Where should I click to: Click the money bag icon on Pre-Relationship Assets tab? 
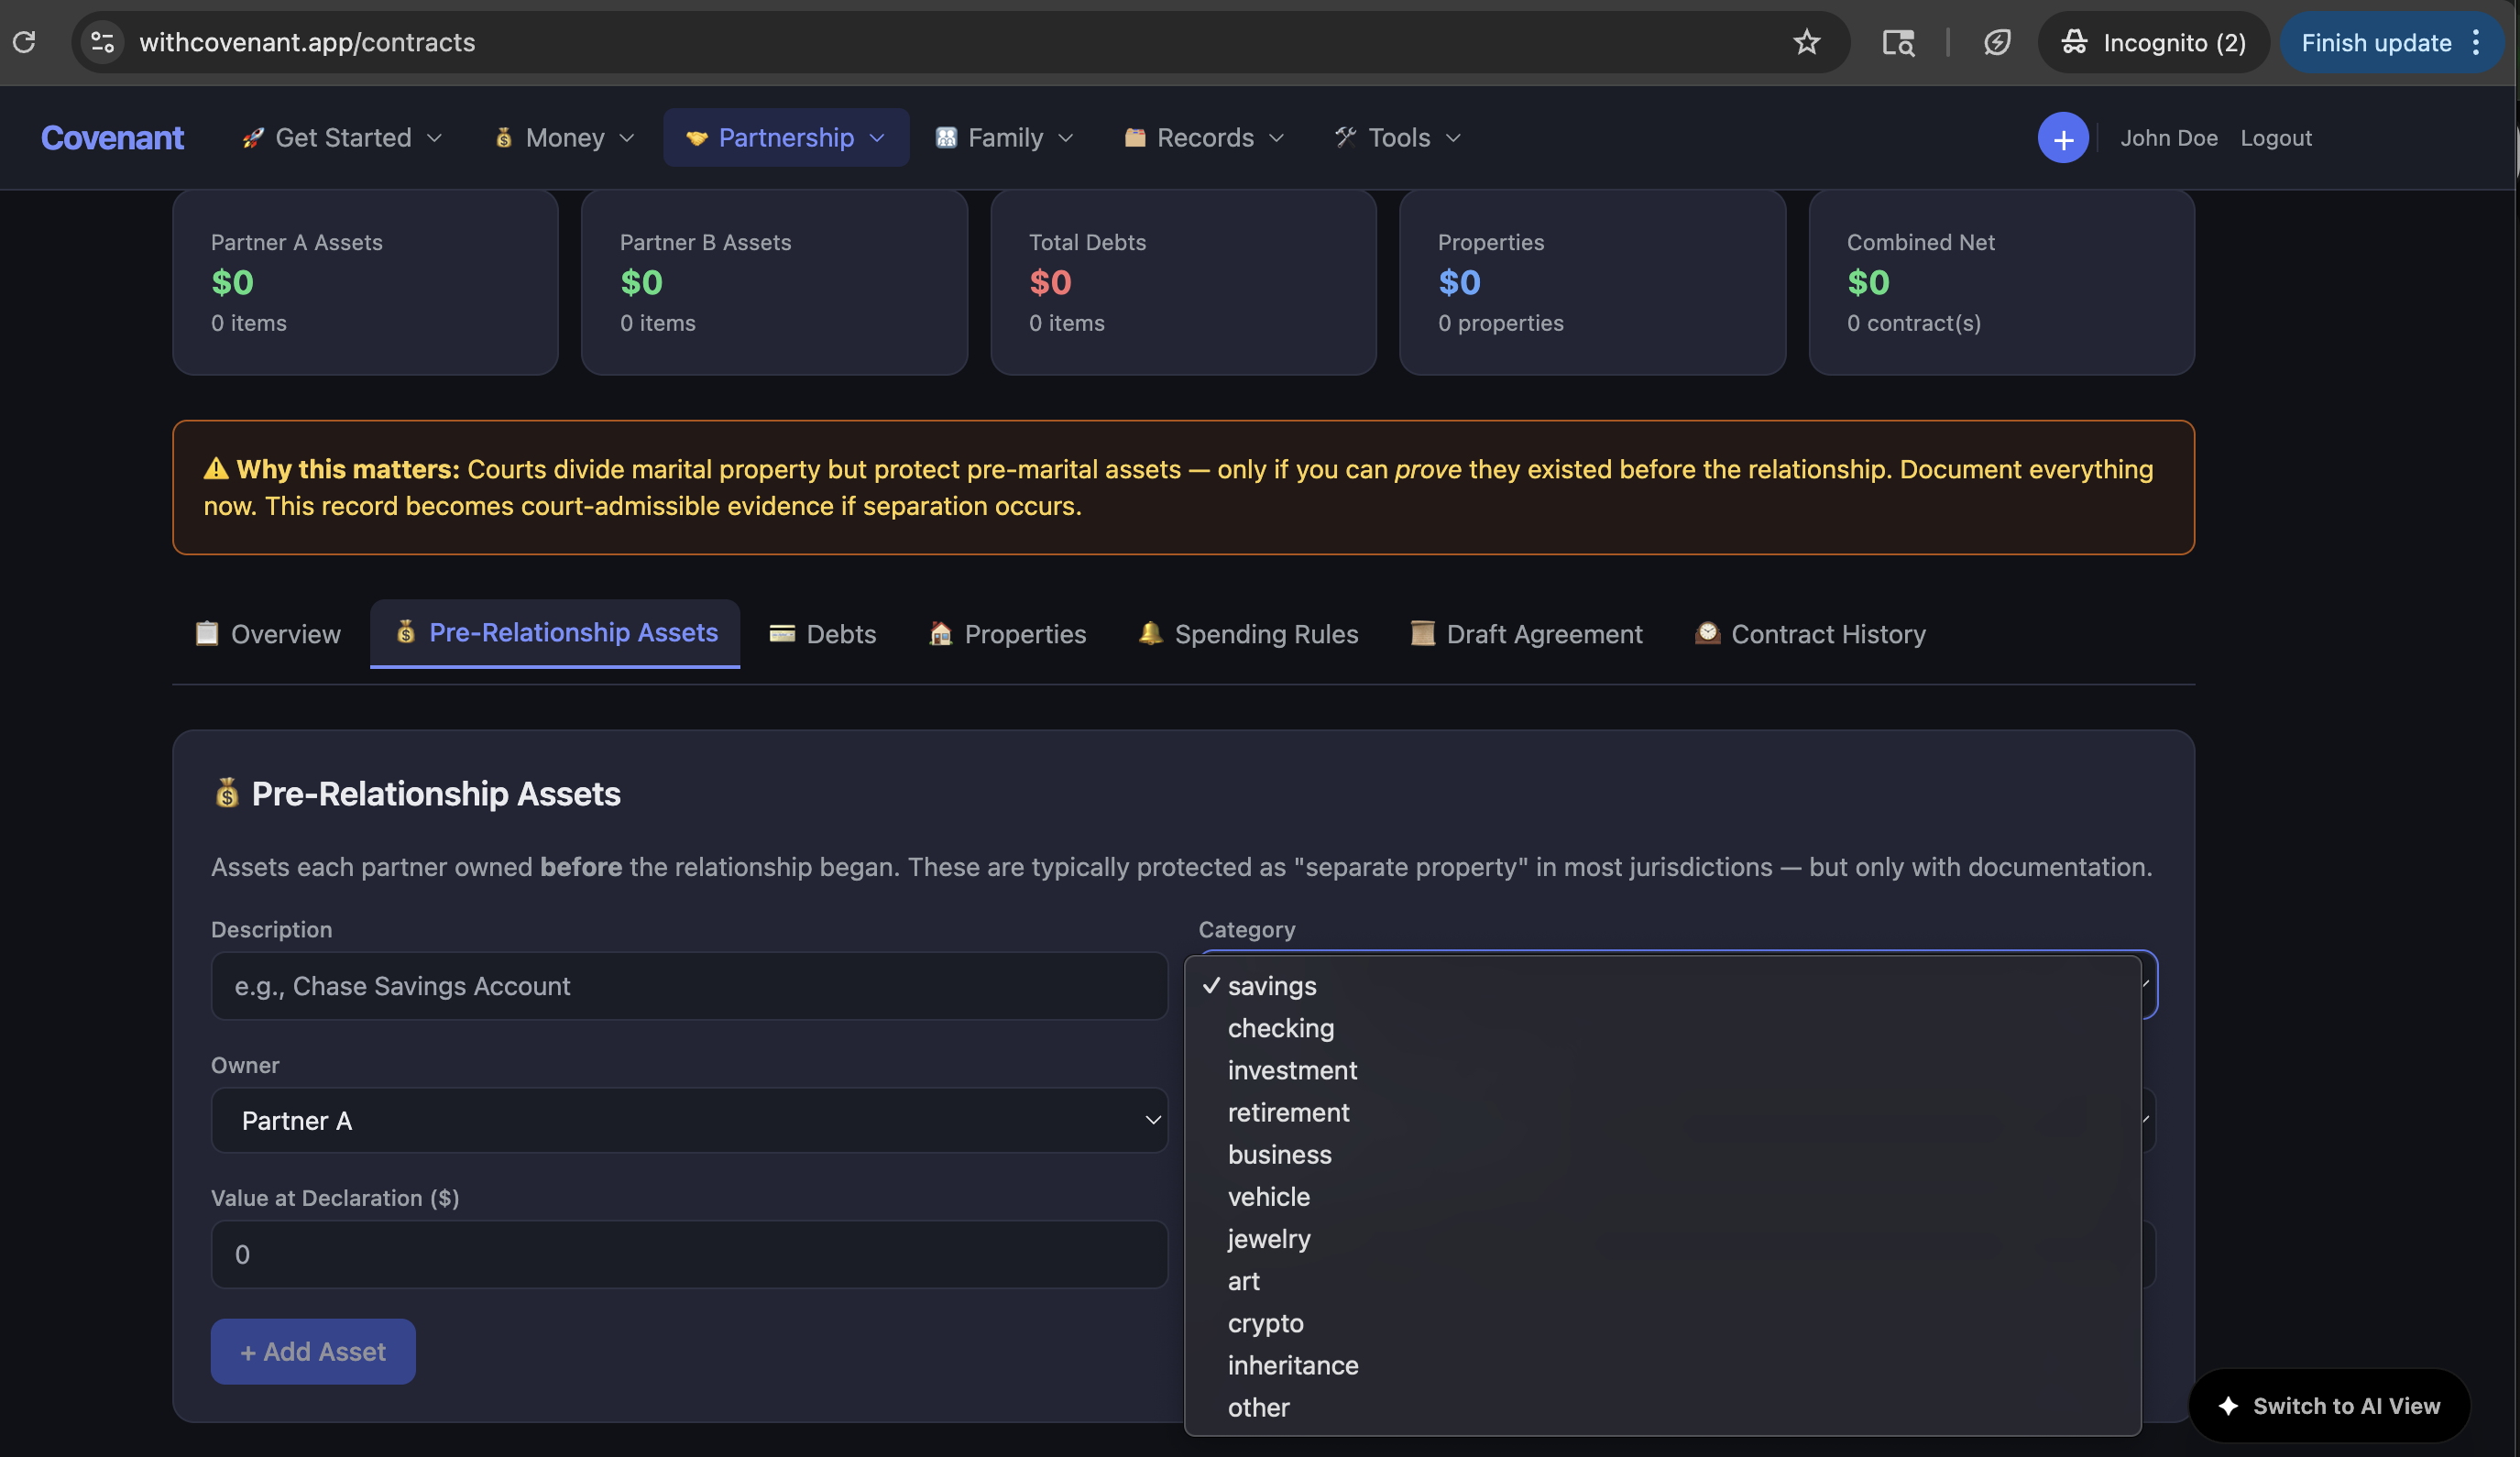(x=406, y=632)
